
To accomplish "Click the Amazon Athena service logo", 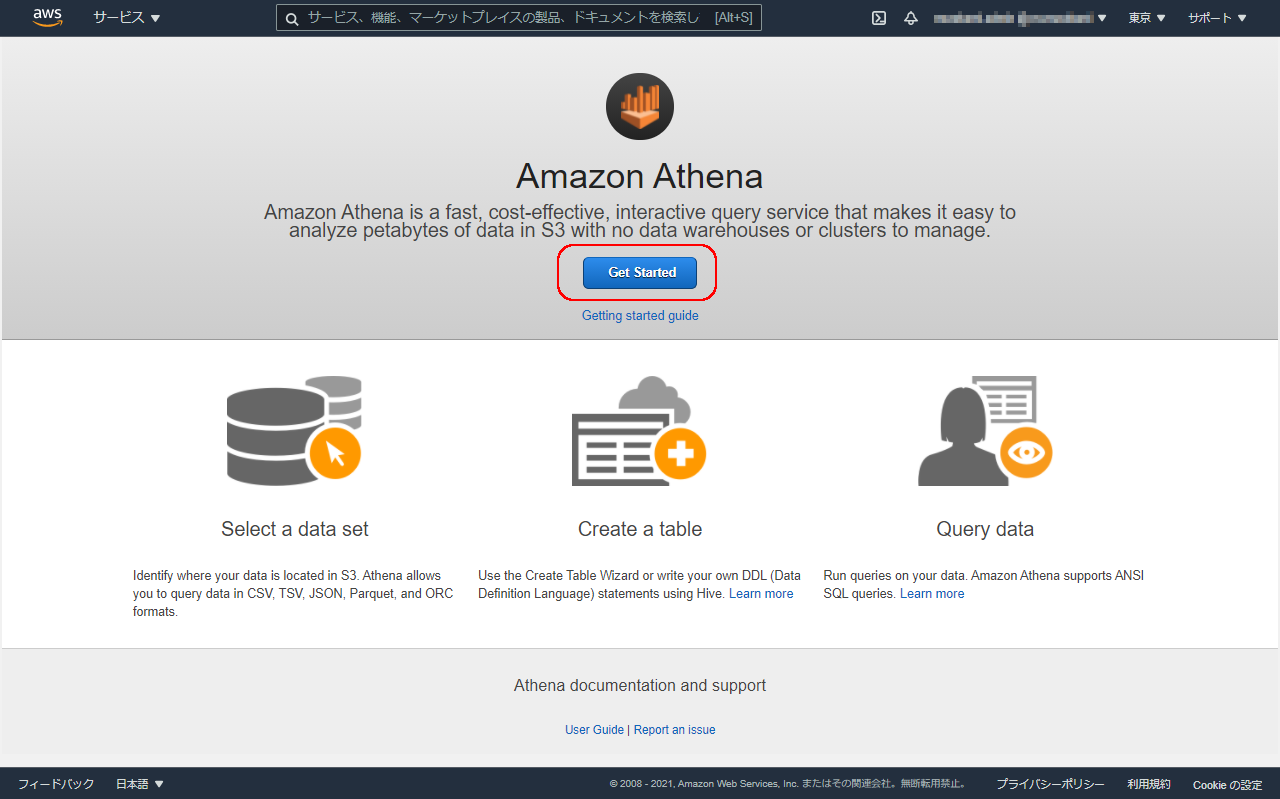I will point(639,106).
